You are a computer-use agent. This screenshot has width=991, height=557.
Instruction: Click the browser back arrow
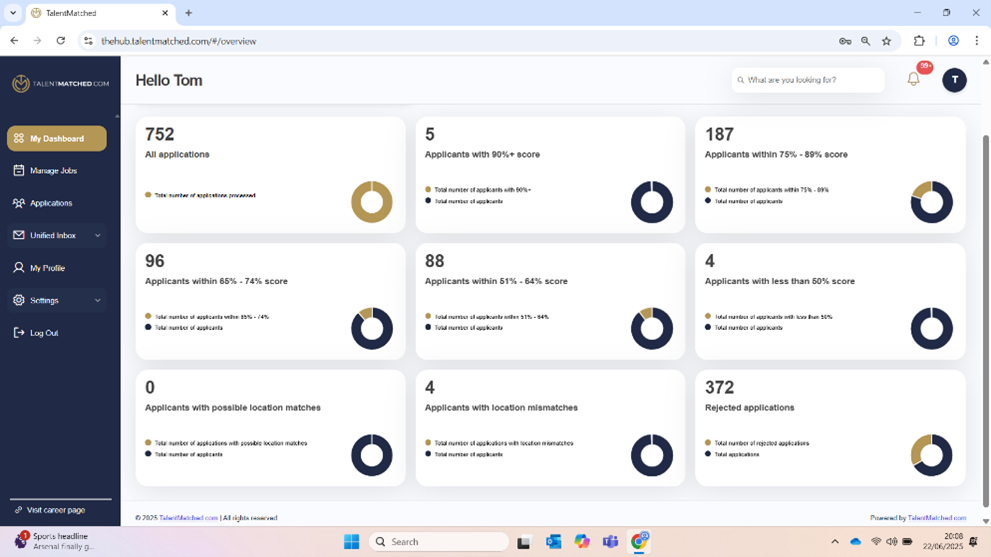14,41
